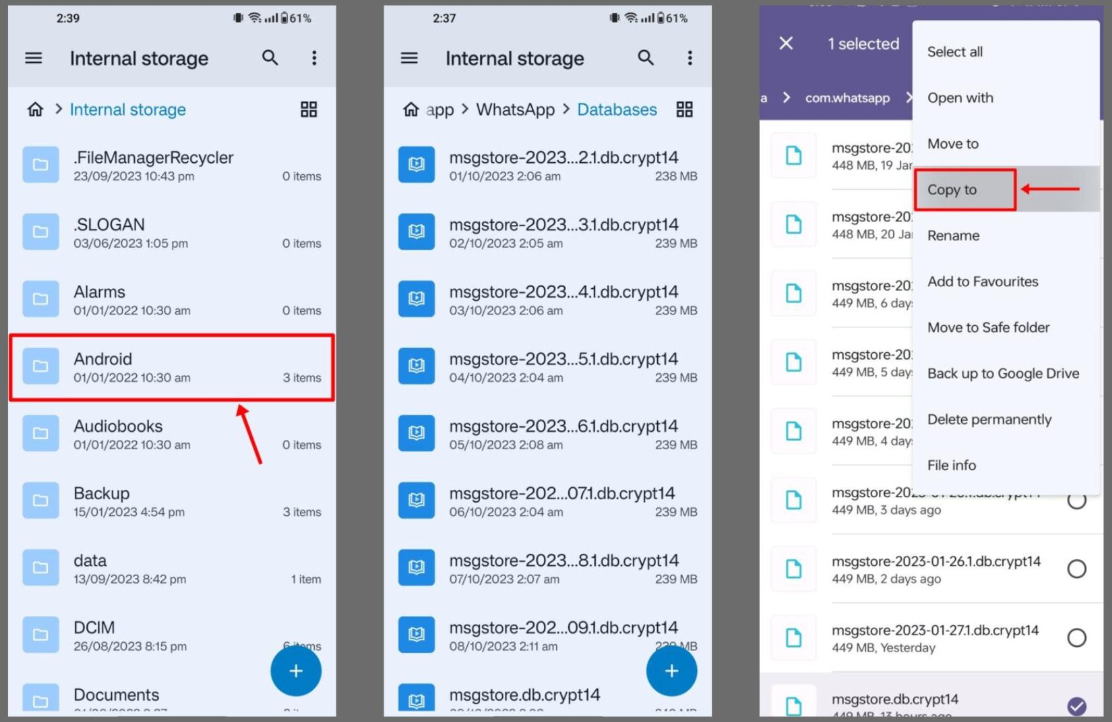1112x722 pixels.
Task: Tap .SLOGAN folder icon
Action: click(40, 232)
